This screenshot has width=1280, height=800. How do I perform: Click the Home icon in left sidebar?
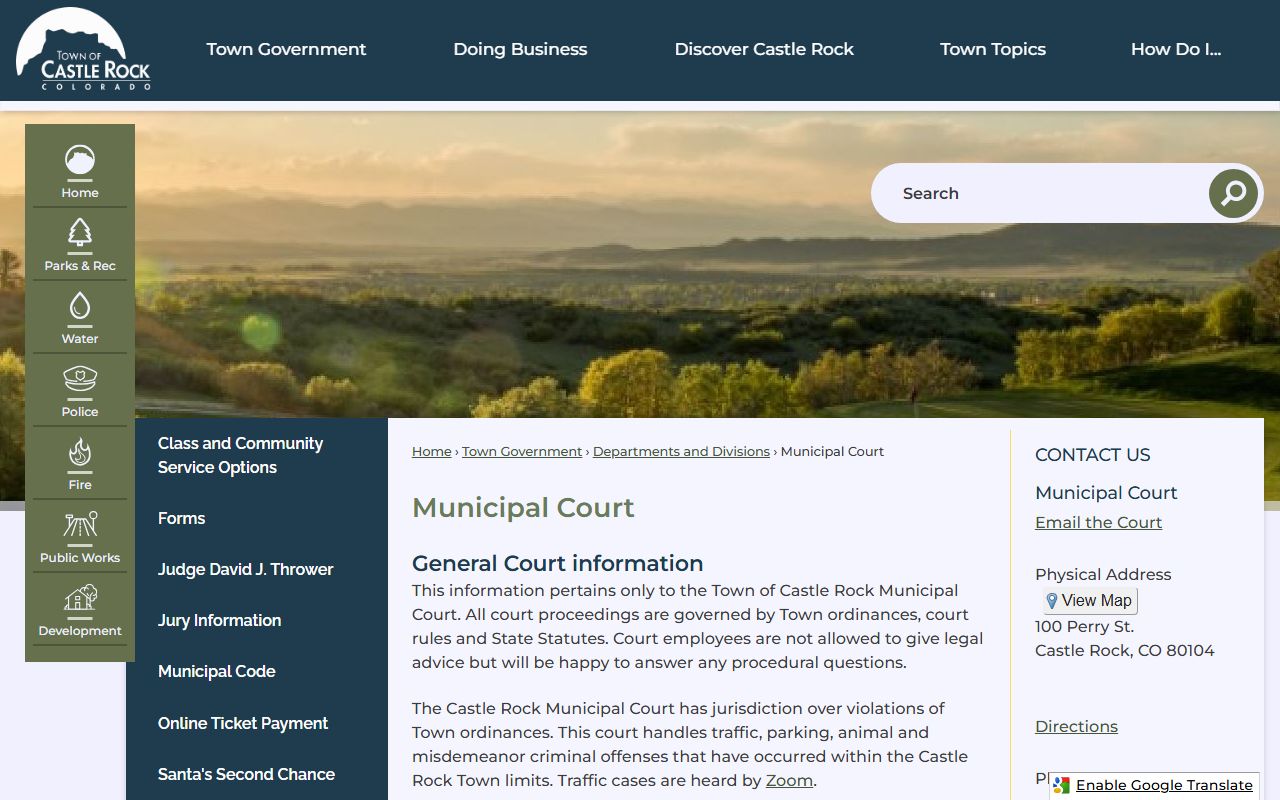[80, 161]
